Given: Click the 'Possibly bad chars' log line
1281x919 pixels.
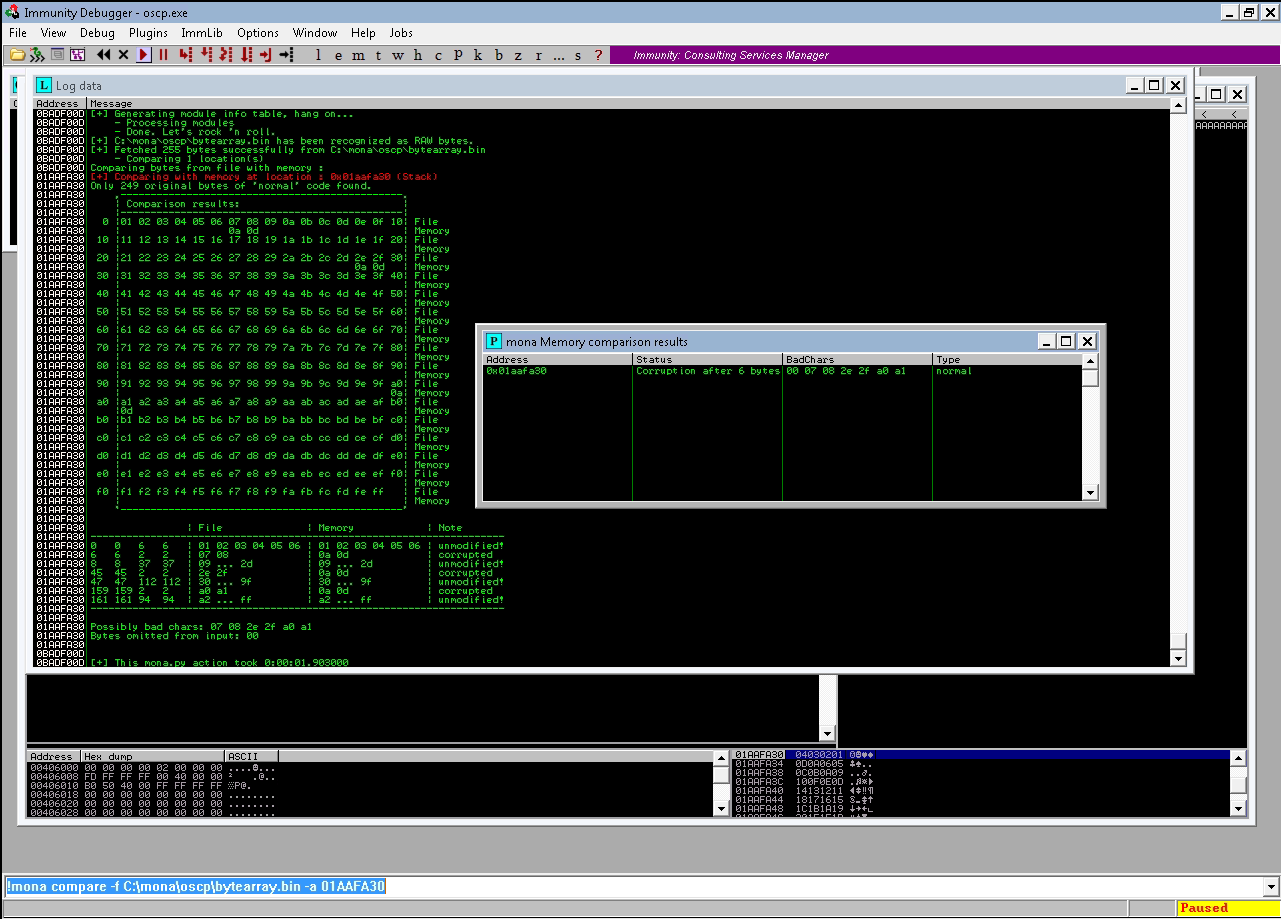Looking at the screenshot, I should click(x=201, y=626).
